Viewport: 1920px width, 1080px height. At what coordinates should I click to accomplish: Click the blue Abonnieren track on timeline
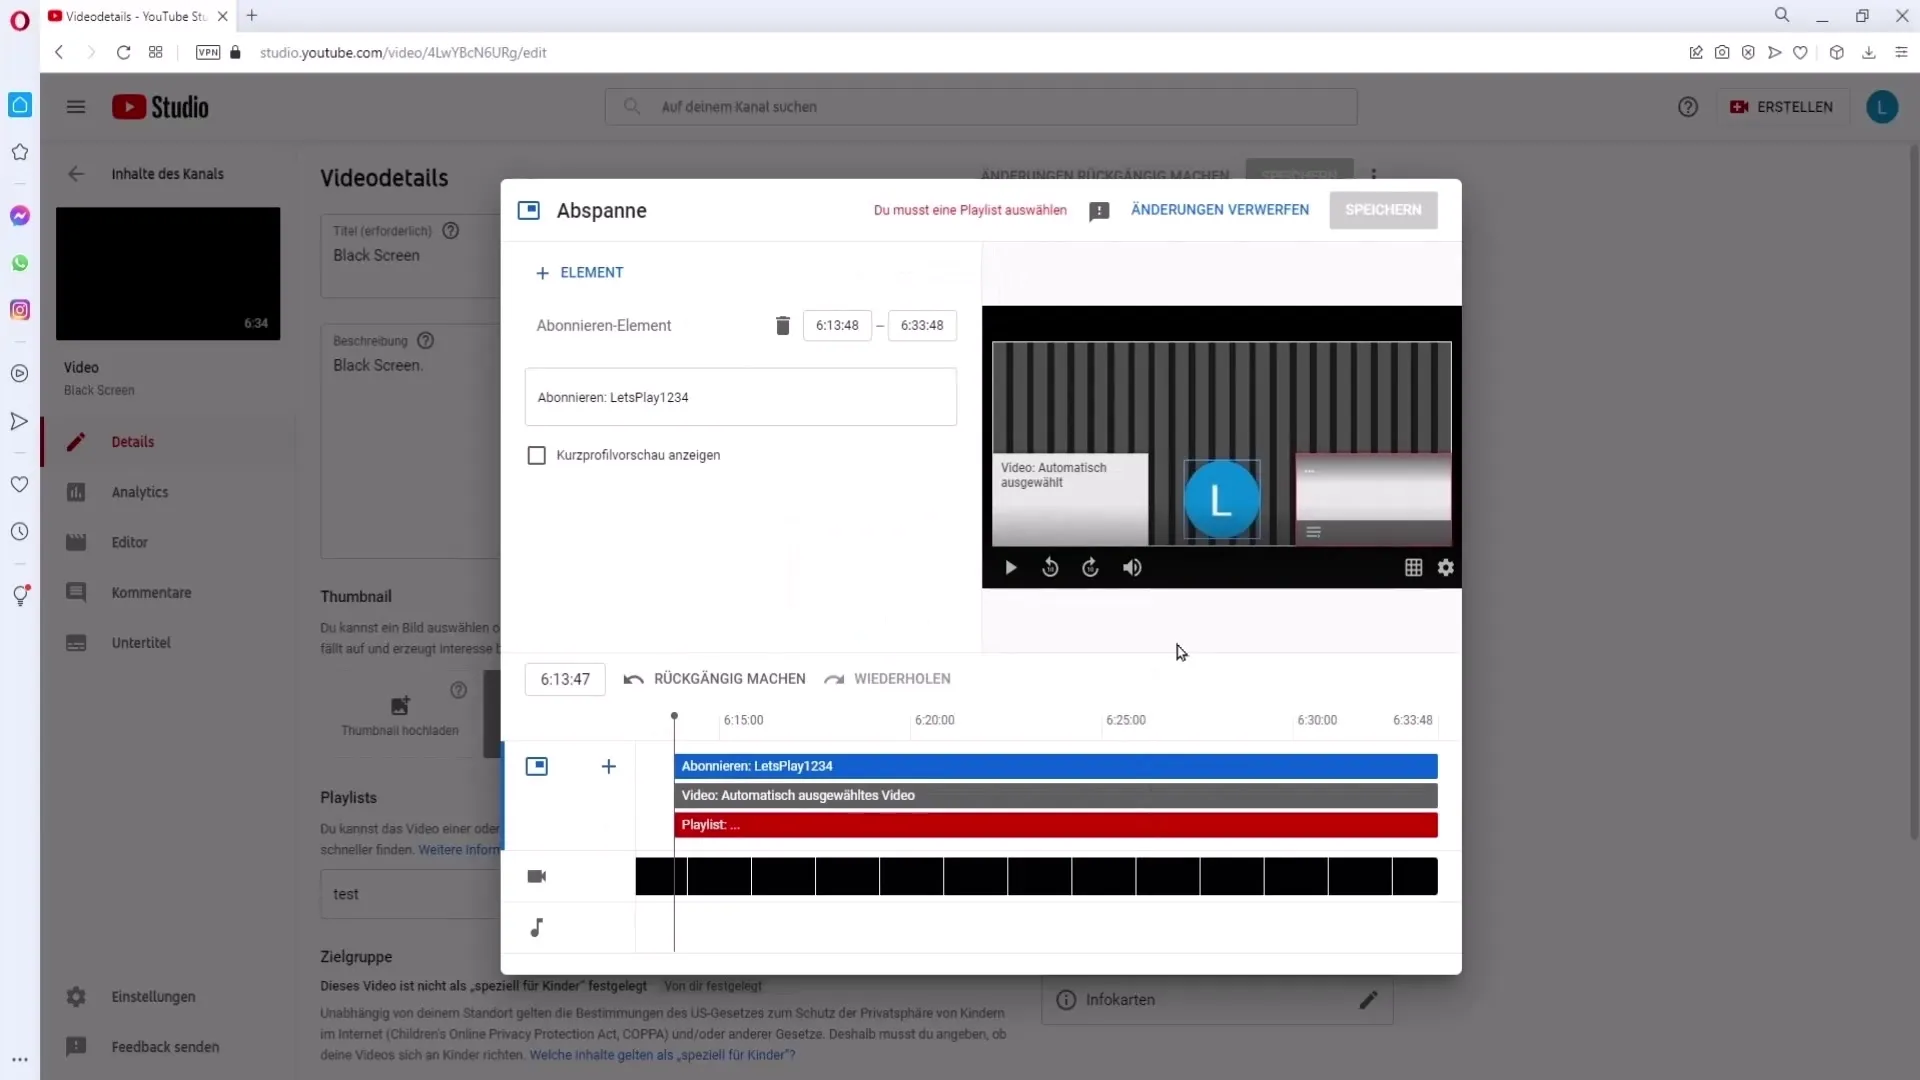(x=1055, y=765)
